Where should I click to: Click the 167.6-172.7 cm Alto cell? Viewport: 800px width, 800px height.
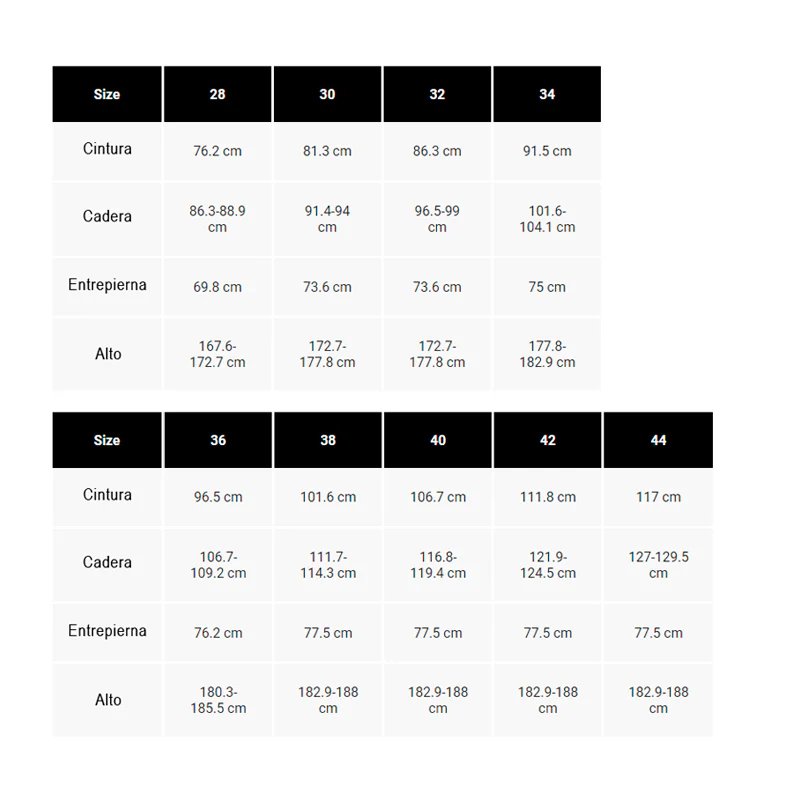tap(217, 354)
